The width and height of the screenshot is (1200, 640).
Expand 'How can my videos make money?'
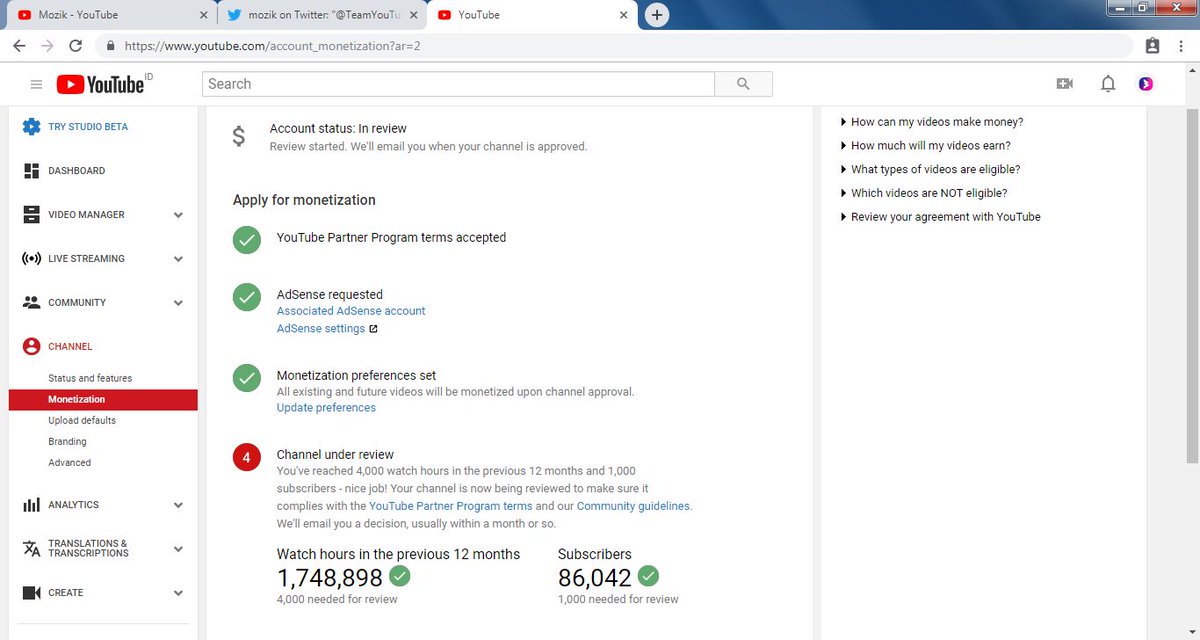click(x=932, y=122)
